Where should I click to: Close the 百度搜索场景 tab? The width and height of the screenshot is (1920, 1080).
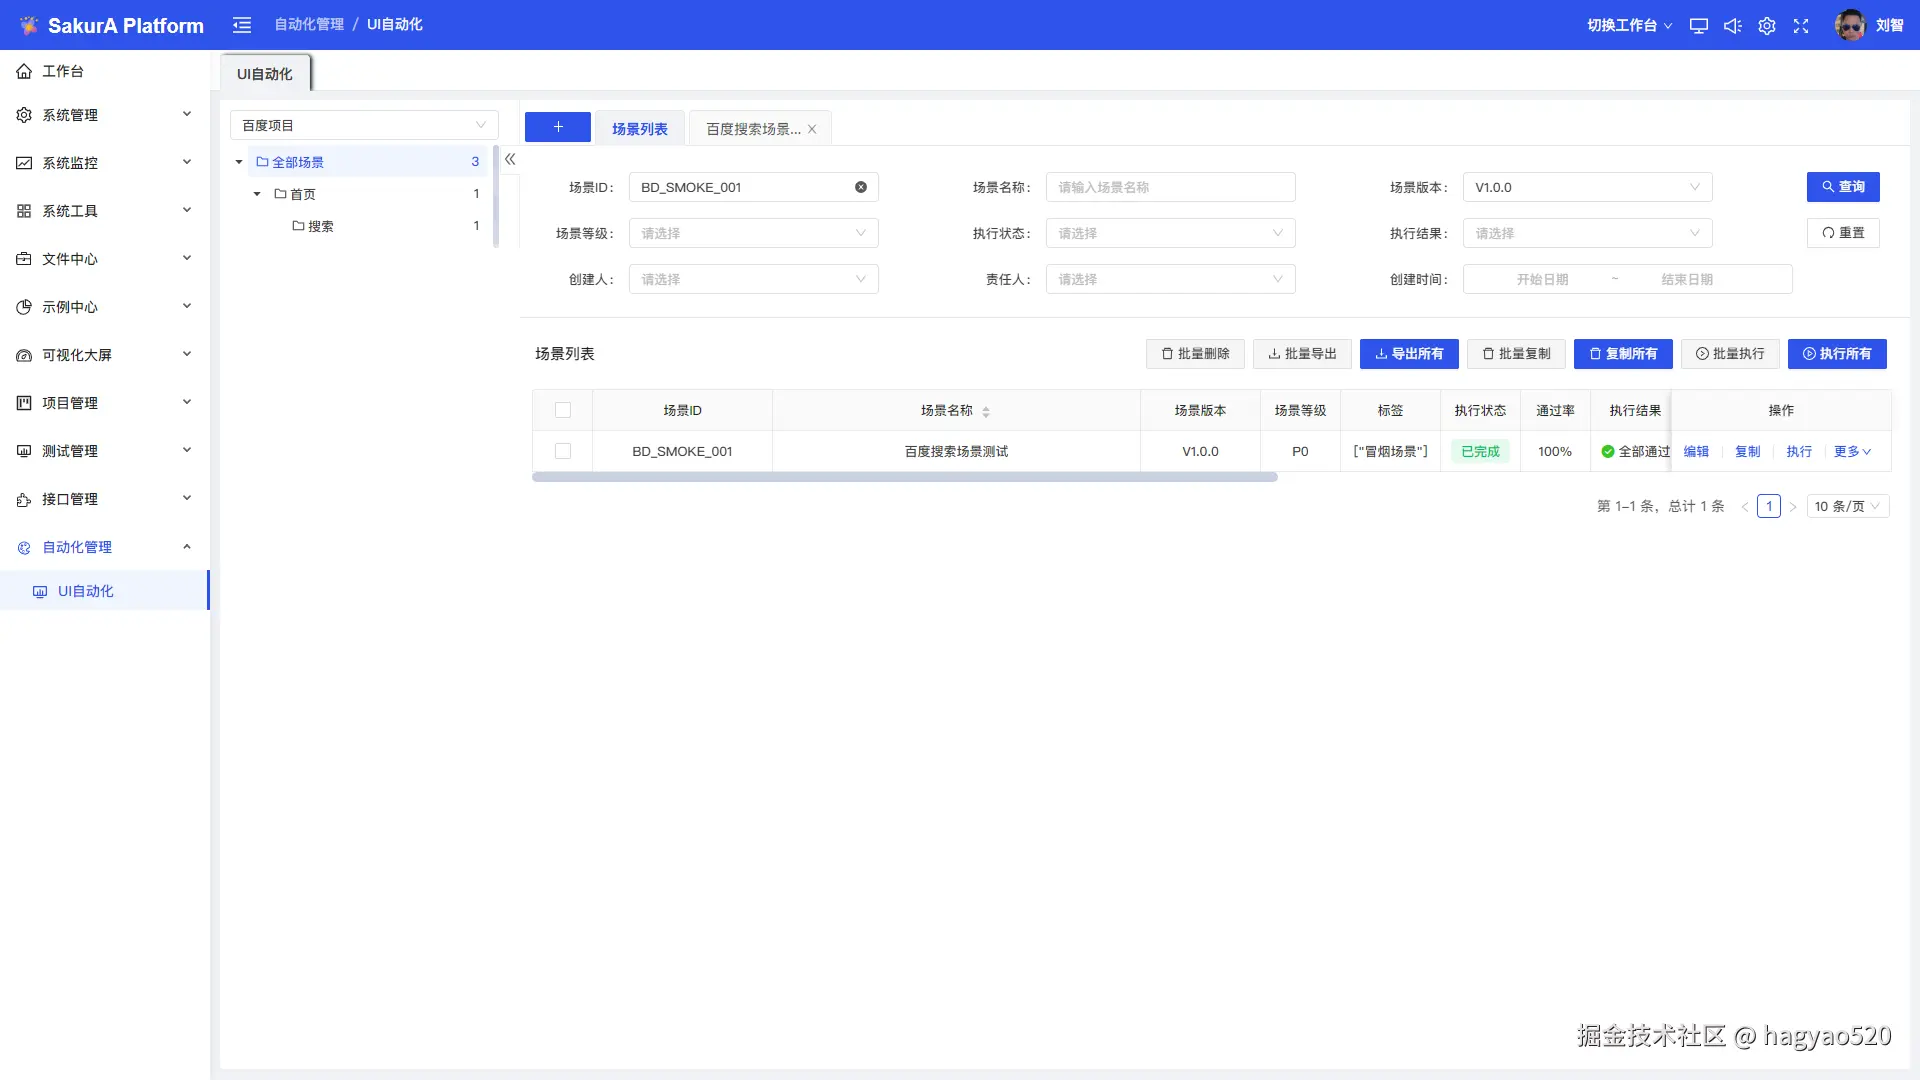click(812, 129)
